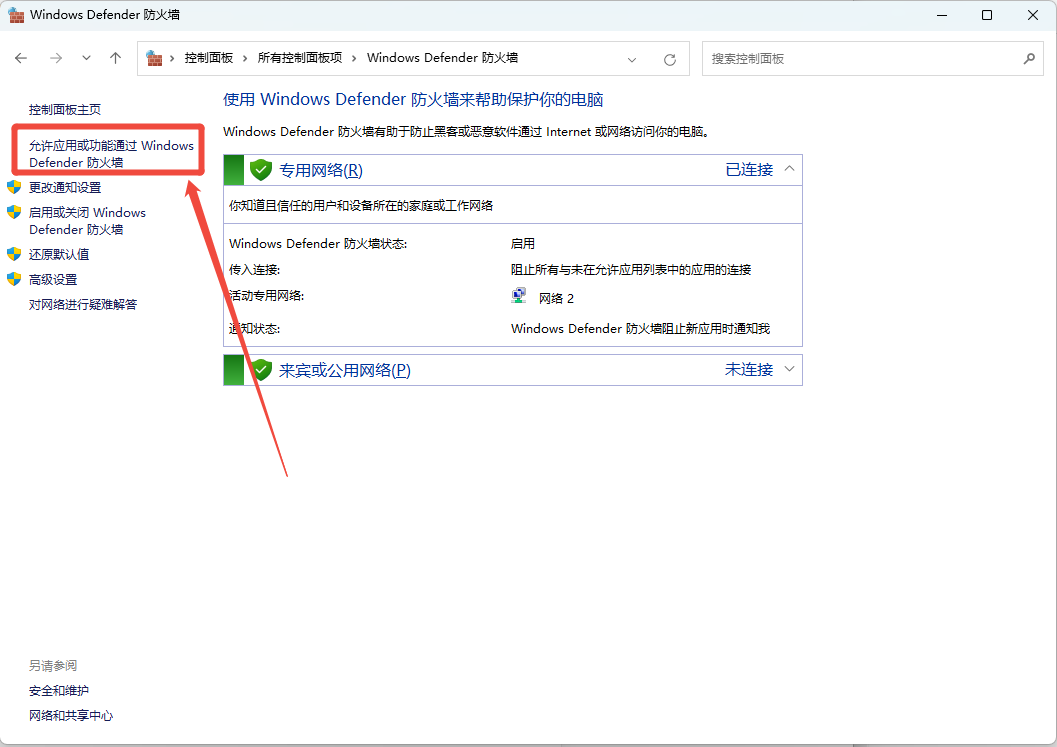The width and height of the screenshot is (1057, 747).
Task: Open the recent locations dropdown chevron
Action: pyautogui.click(x=86, y=59)
